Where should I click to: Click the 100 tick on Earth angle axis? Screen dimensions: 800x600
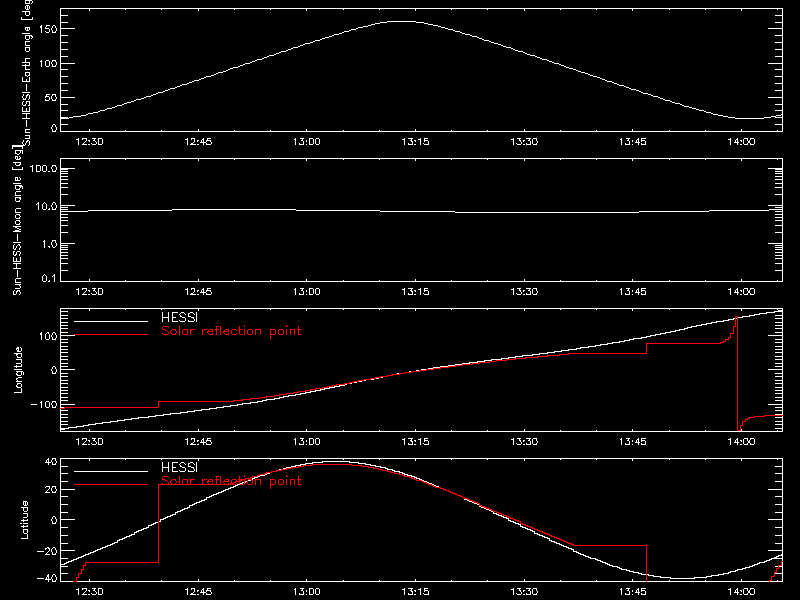coord(47,64)
